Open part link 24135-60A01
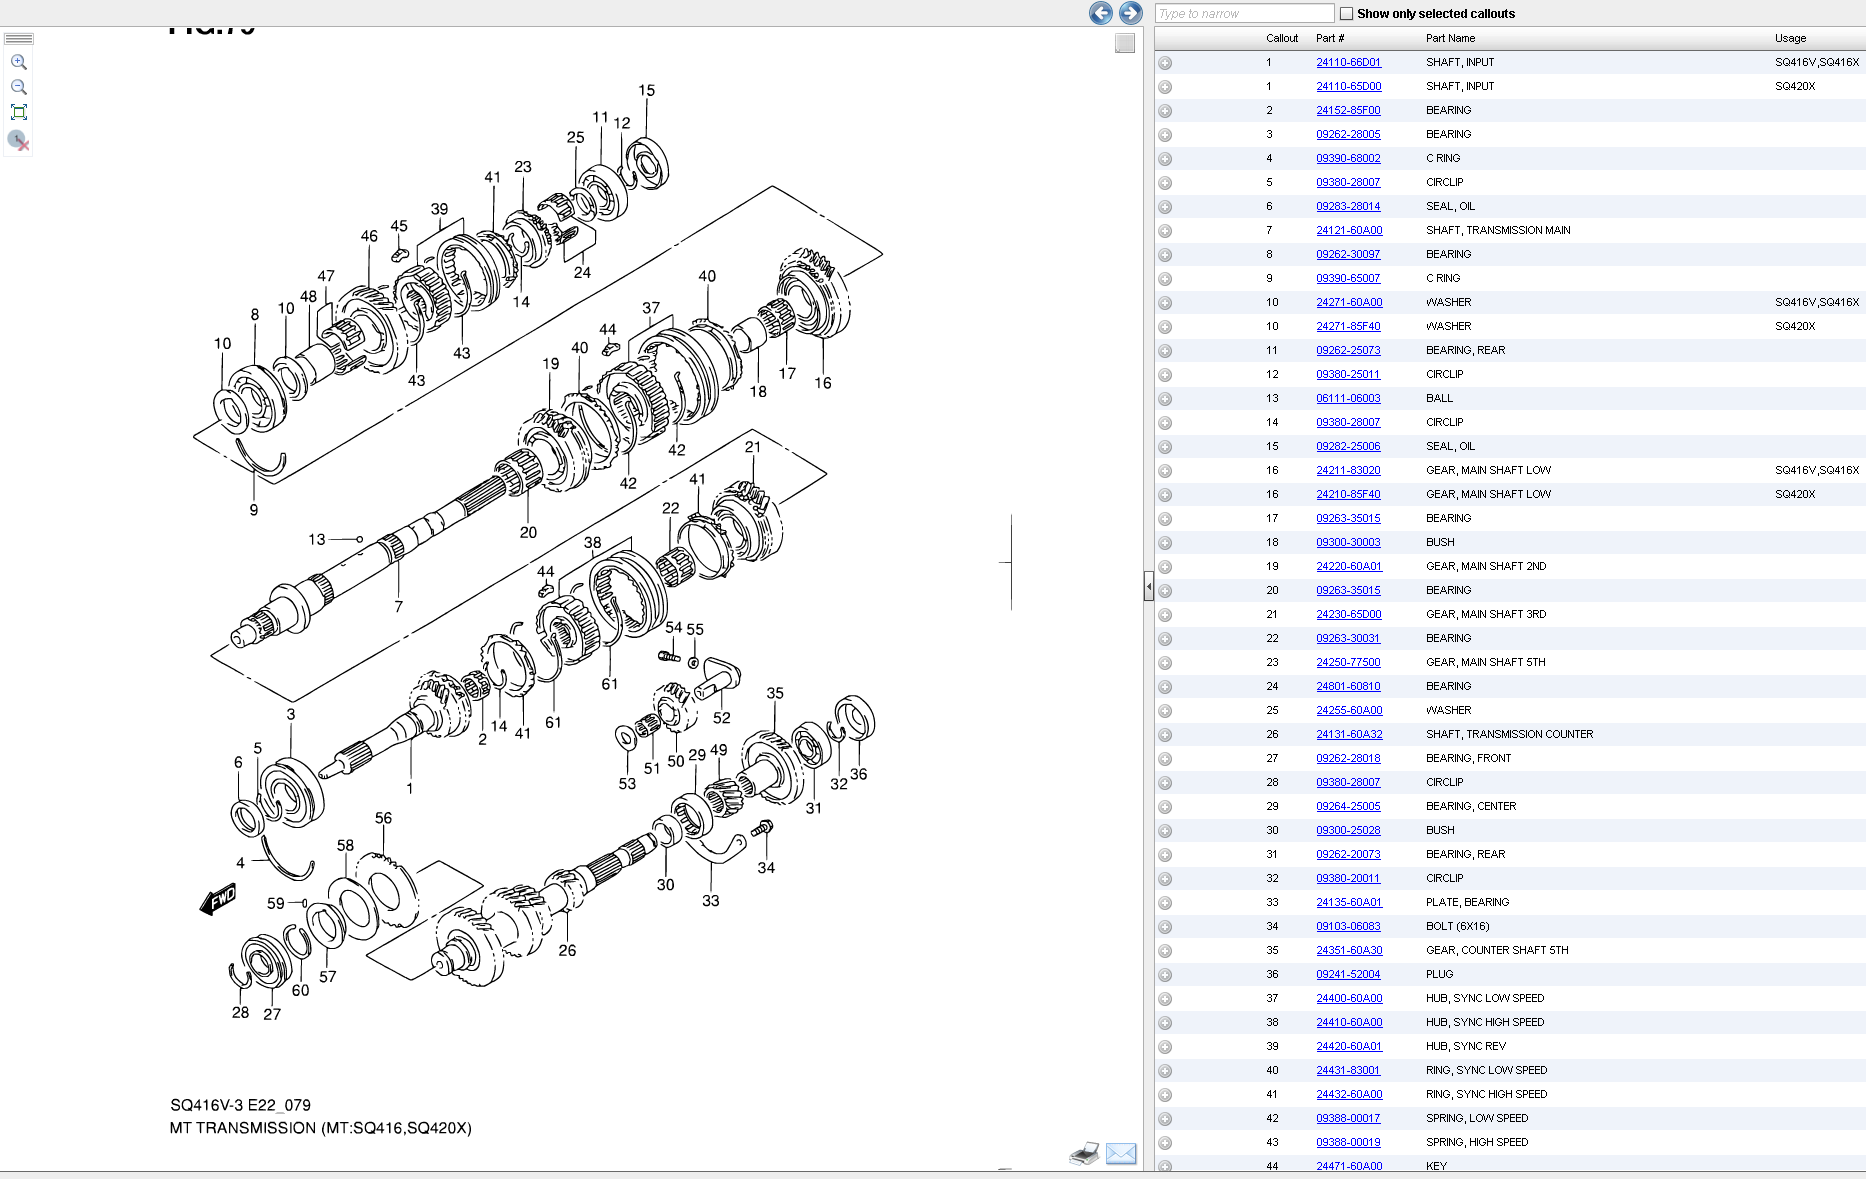 (x=1349, y=902)
